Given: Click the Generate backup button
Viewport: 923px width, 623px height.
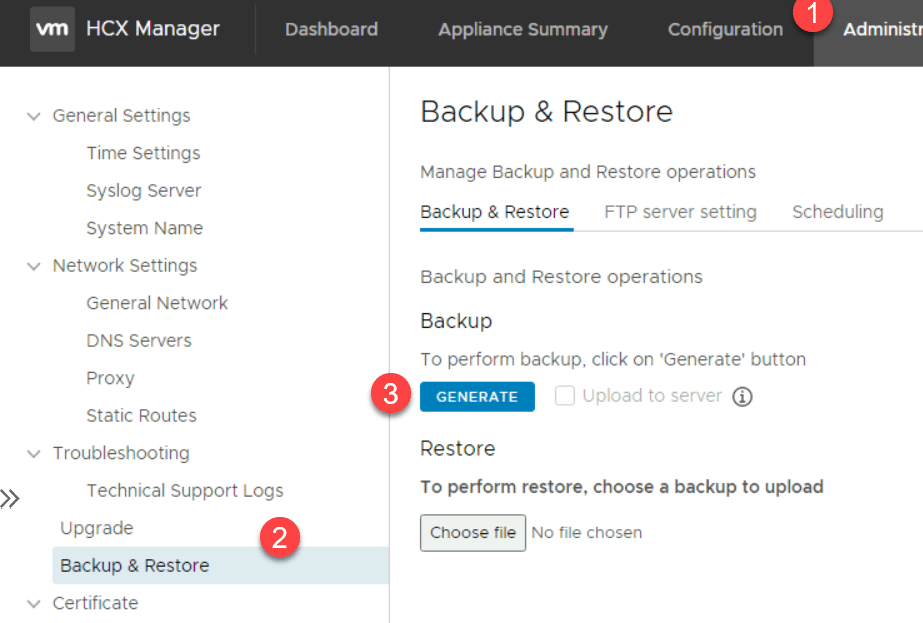Looking at the screenshot, I should [477, 397].
